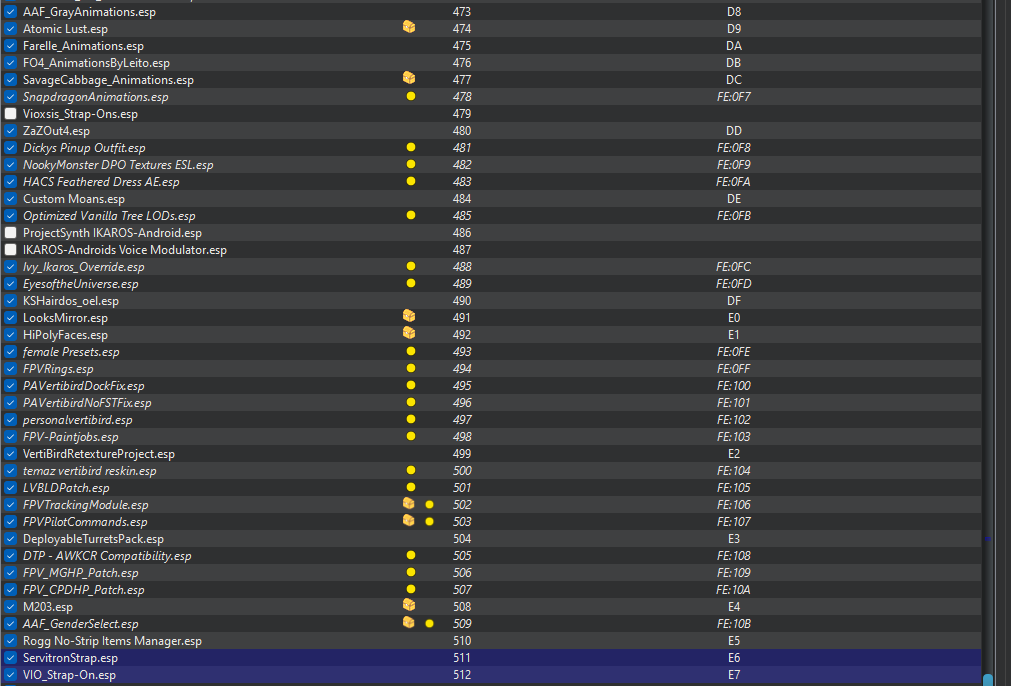Click the yellow dot for FPVRings.esp
The width and height of the screenshot is (1011, 686).
pos(411,369)
